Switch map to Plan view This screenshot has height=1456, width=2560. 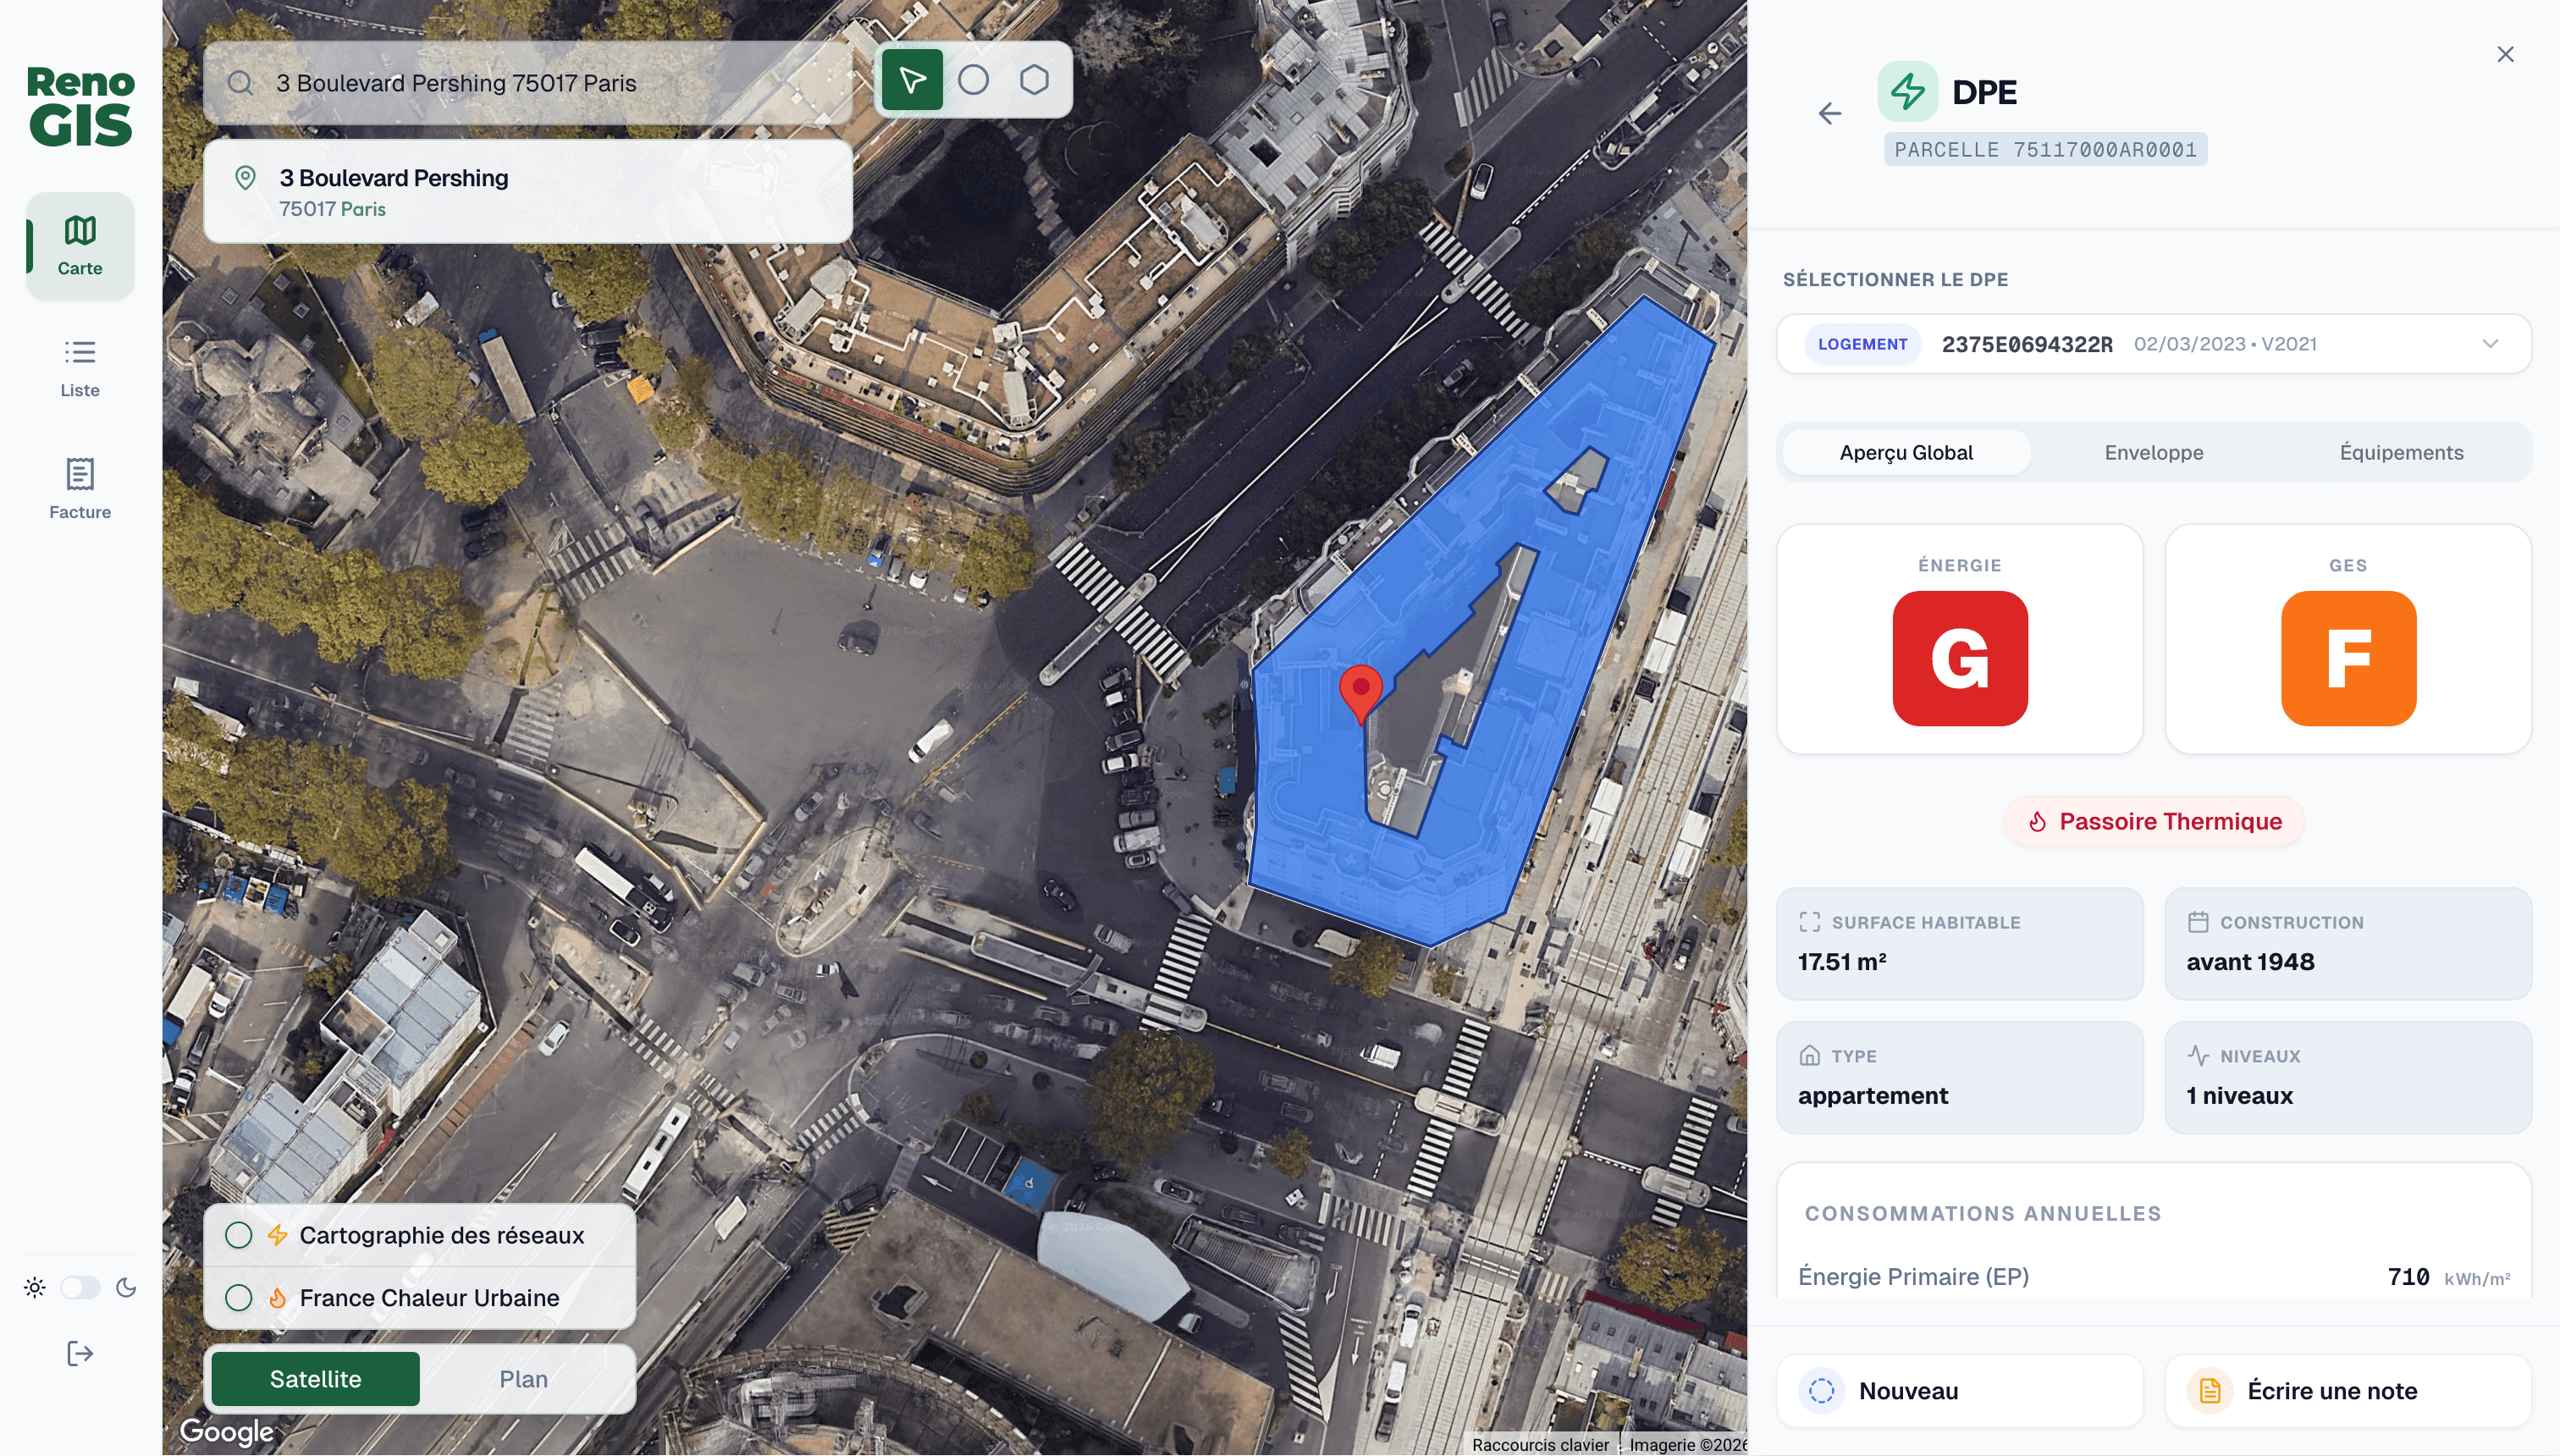tap(523, 1379)
